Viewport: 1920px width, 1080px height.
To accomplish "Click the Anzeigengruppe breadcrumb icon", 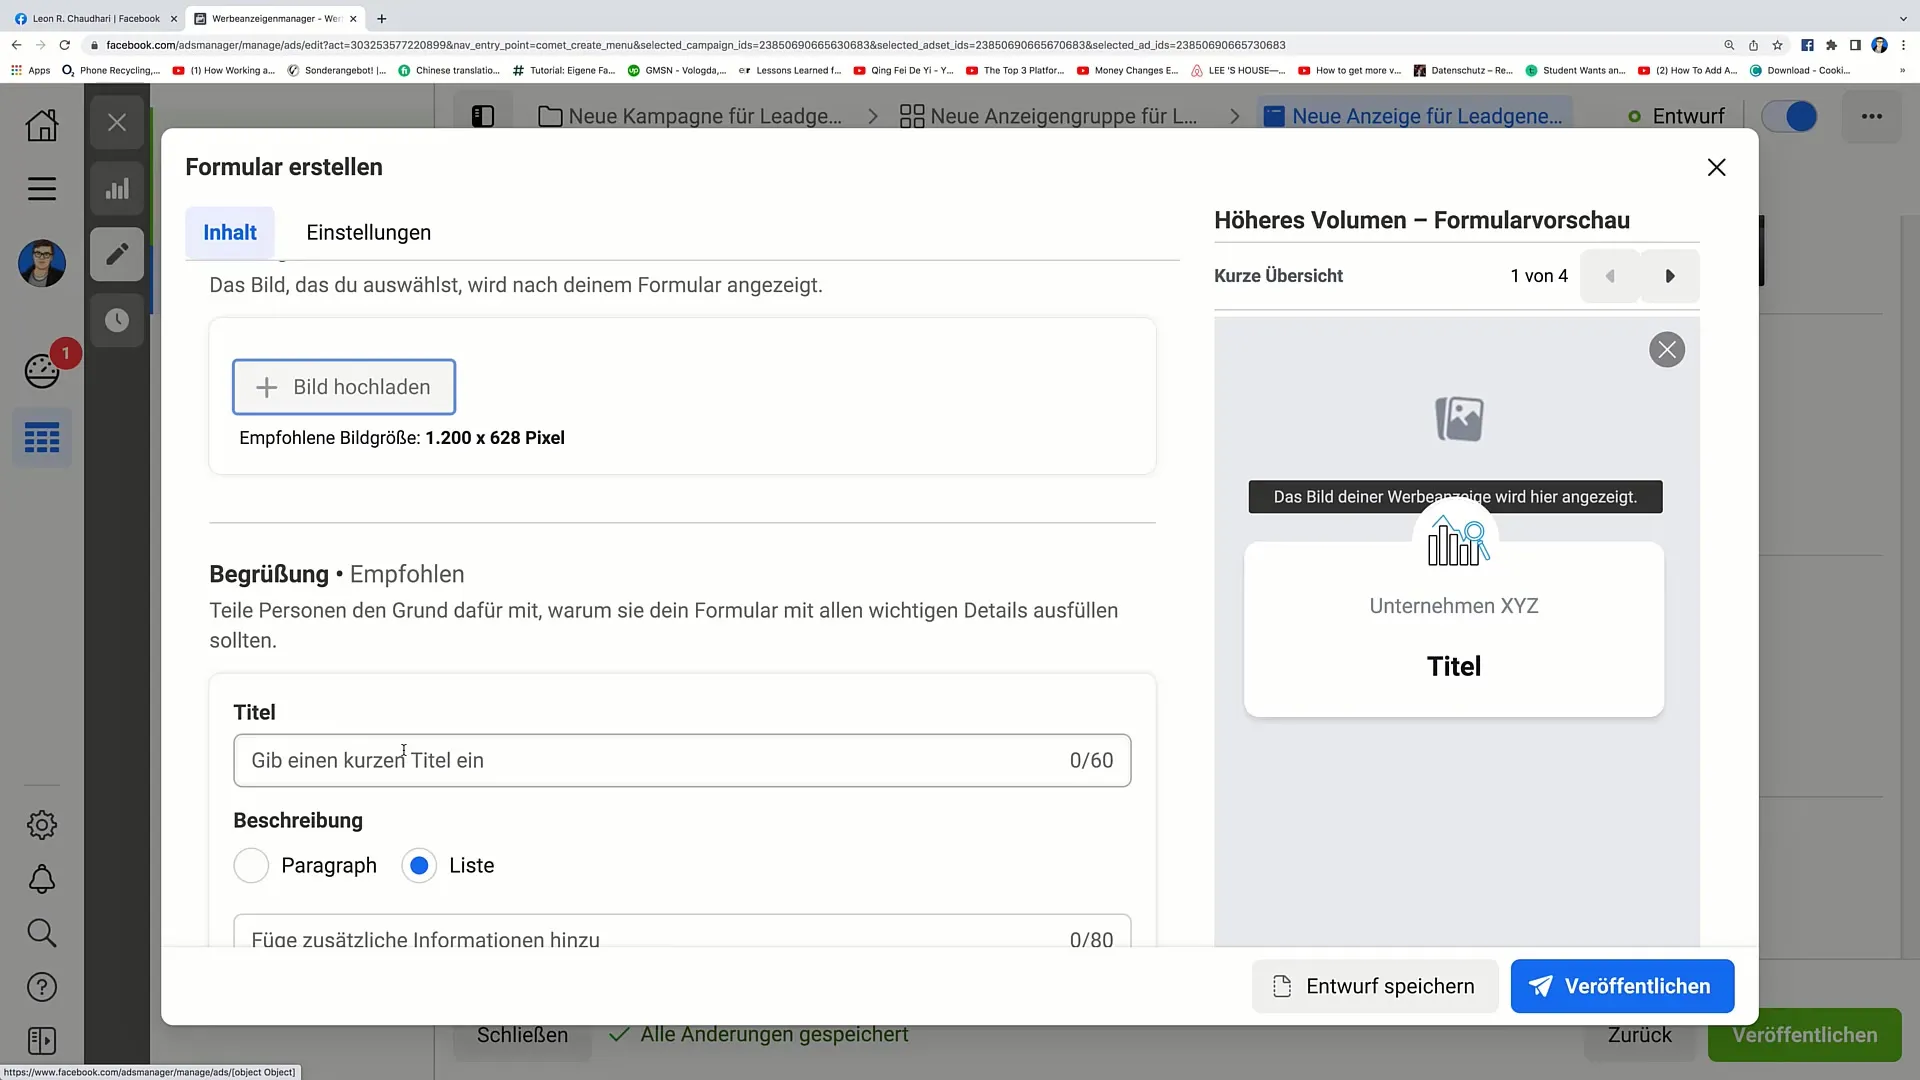I will [x=914, y=116].
